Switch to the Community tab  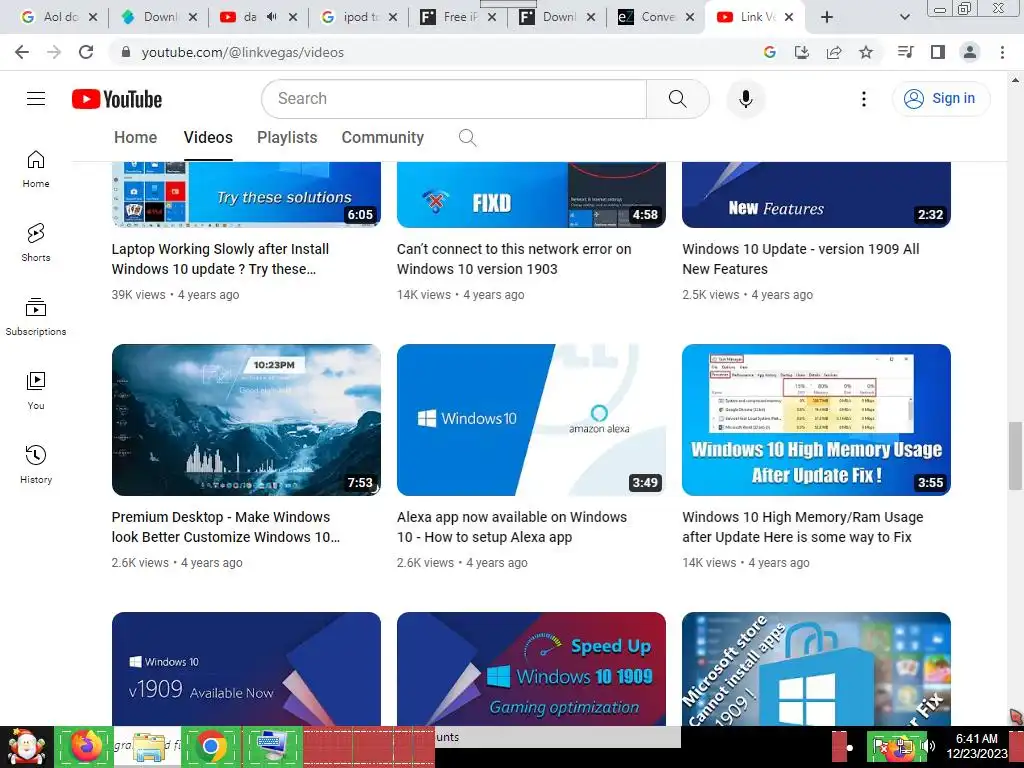pyautogui.click(x=383, y=138)
